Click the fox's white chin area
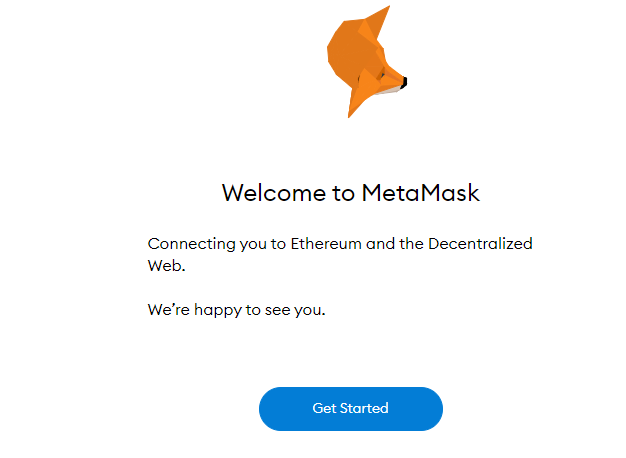Image resolution: width=626 pixels, height=458 pixels. click(x=389, y=91)
